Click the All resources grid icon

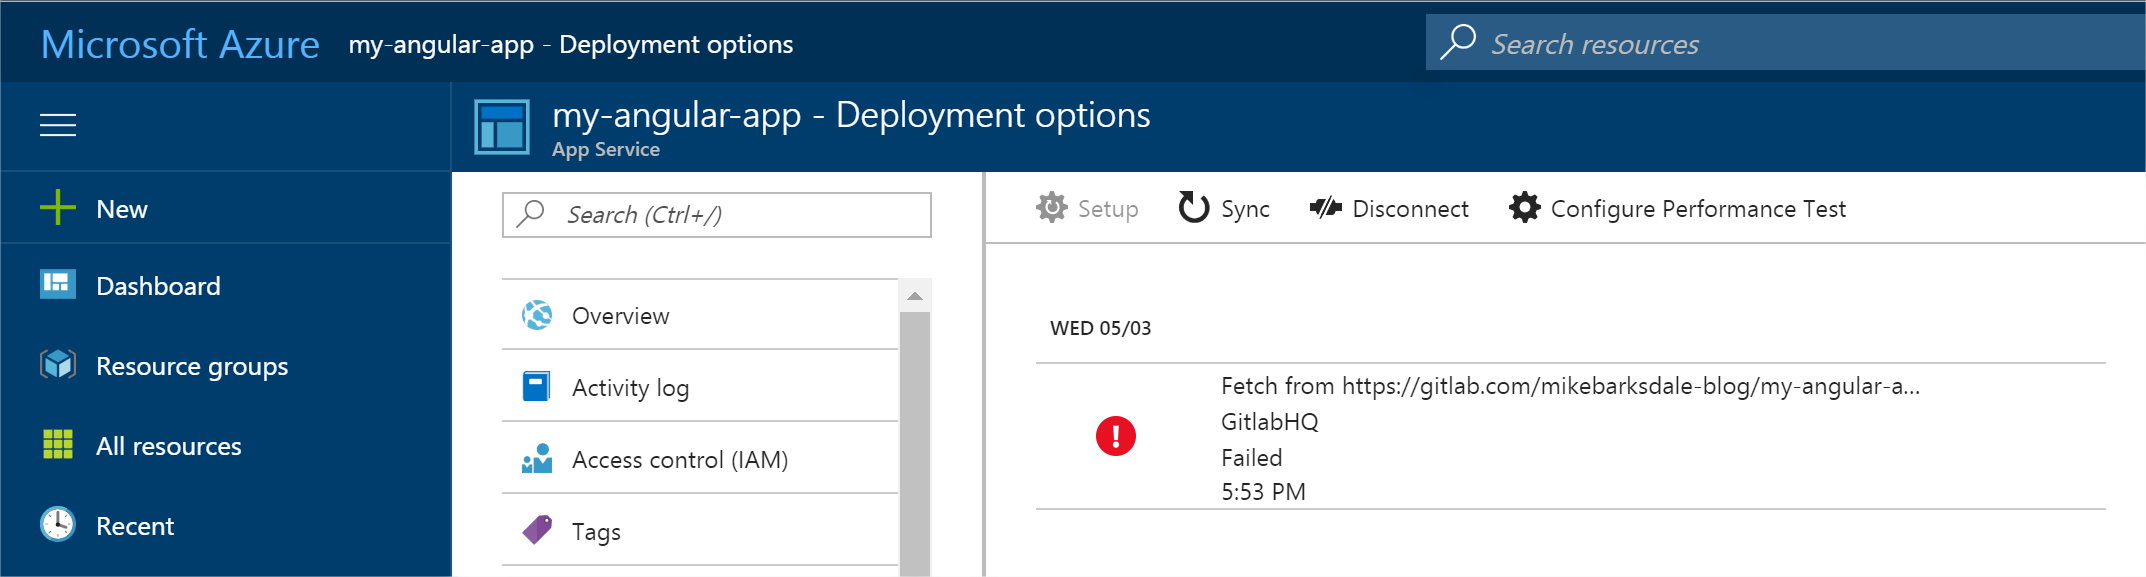58,444
